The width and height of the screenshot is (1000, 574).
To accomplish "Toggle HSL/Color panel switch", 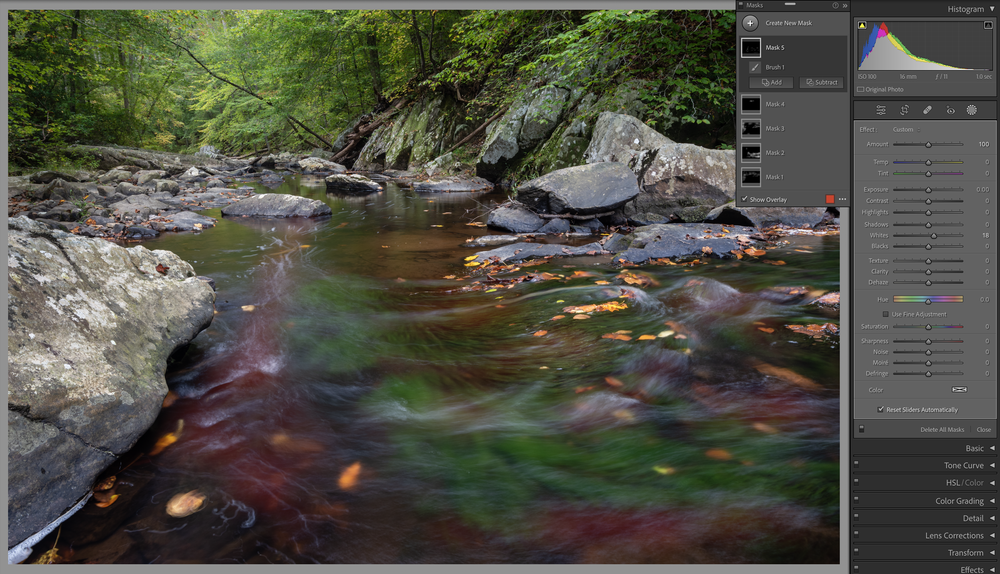I will (856, 482).
